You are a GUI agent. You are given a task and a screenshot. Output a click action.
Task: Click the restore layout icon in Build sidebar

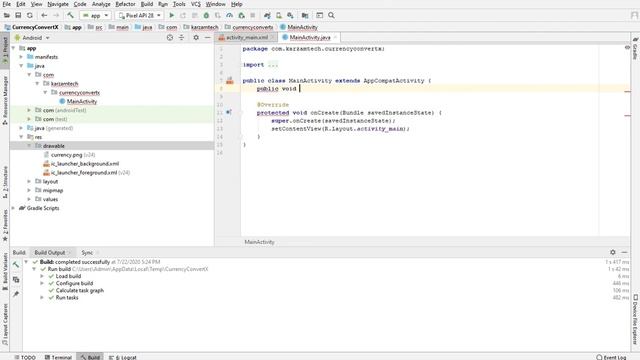16,280
